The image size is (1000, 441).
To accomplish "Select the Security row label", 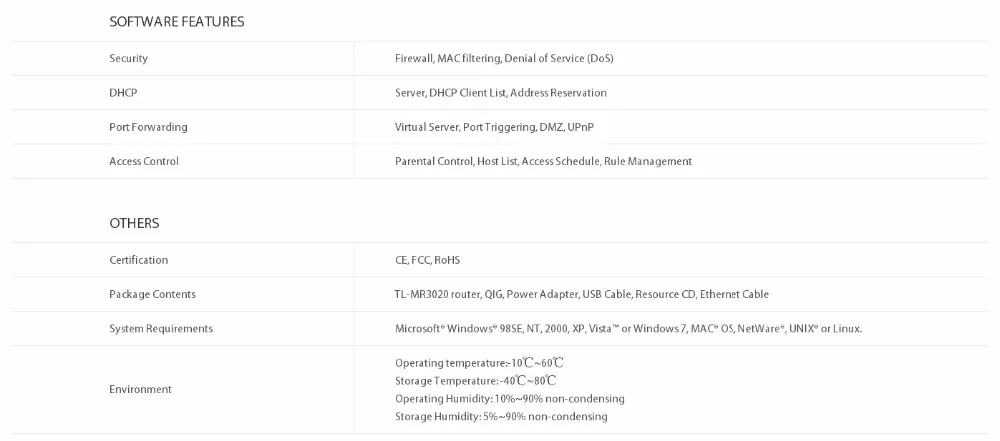I will pyautogui.click(x=128, y=58).
